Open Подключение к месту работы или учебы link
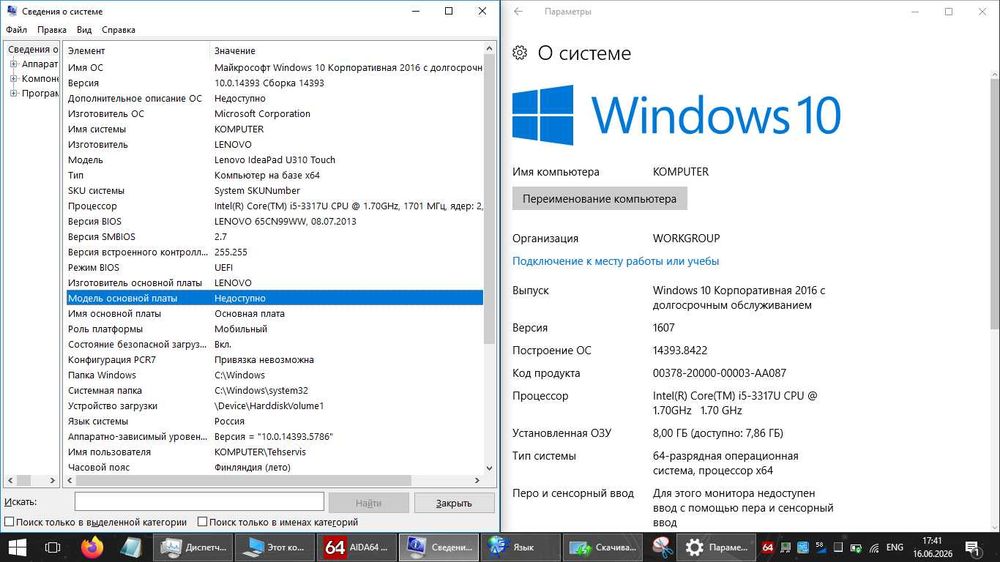This screenshot has width=1000, height=562. coord(615,261)
